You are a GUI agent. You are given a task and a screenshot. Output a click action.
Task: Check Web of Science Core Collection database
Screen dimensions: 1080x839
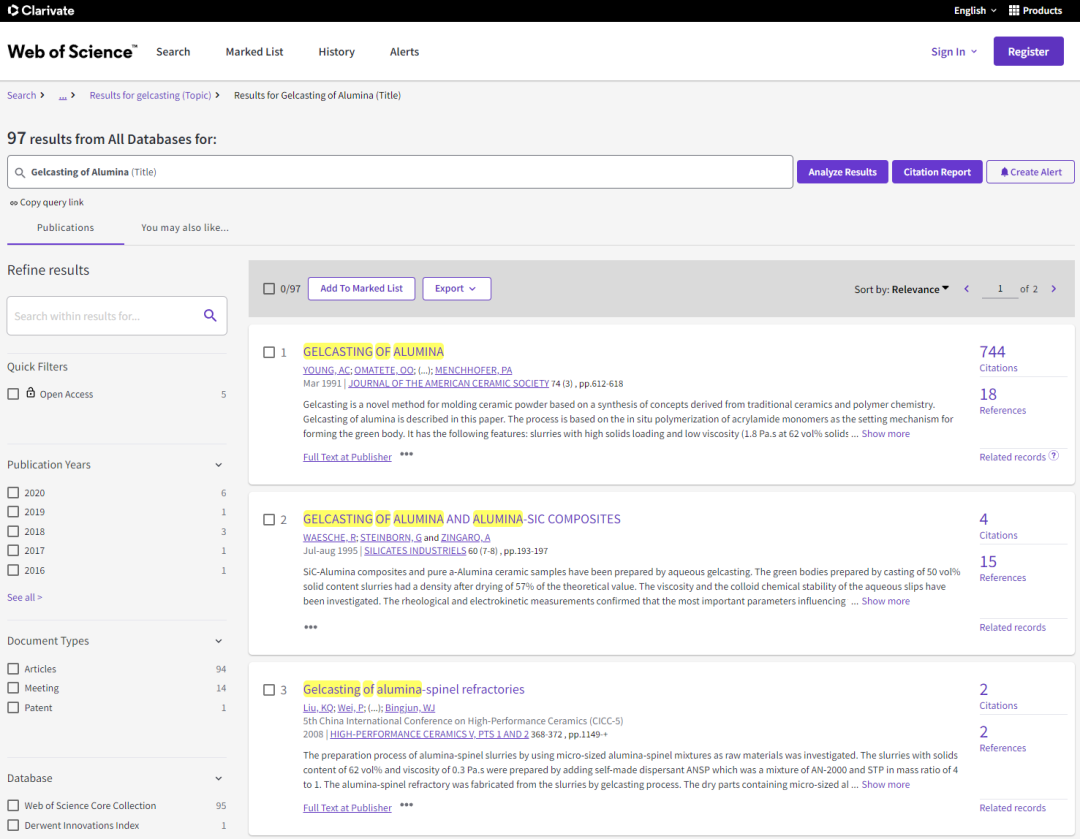13,805
